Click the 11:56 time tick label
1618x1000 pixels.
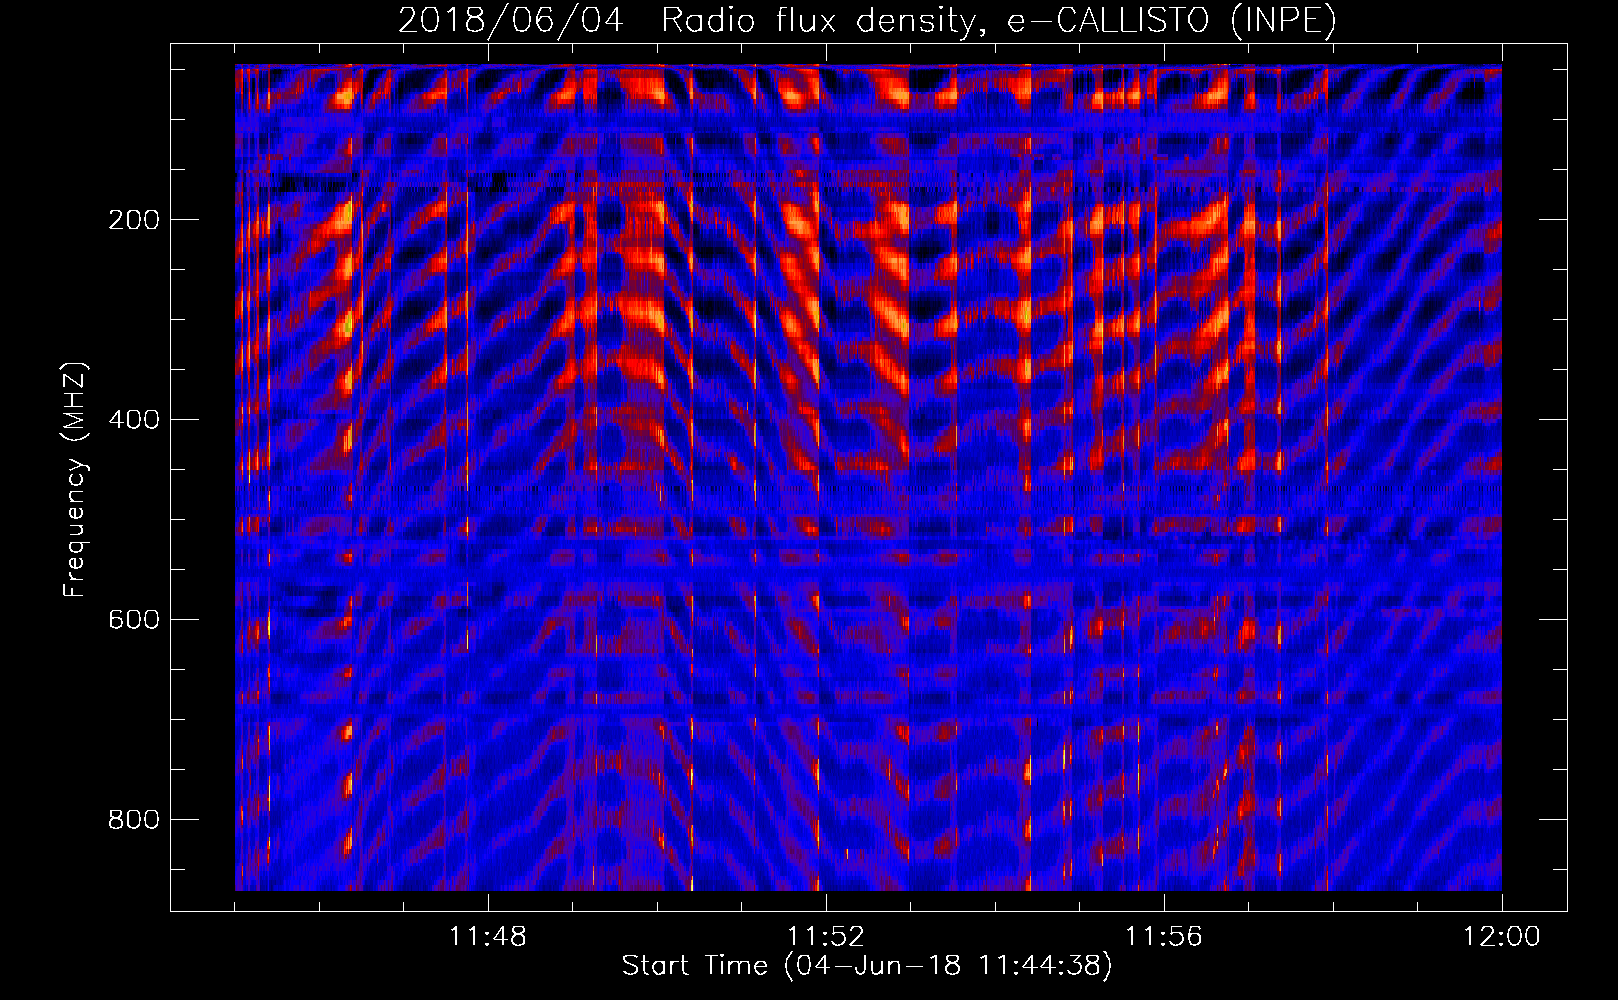pos(1164,937)
